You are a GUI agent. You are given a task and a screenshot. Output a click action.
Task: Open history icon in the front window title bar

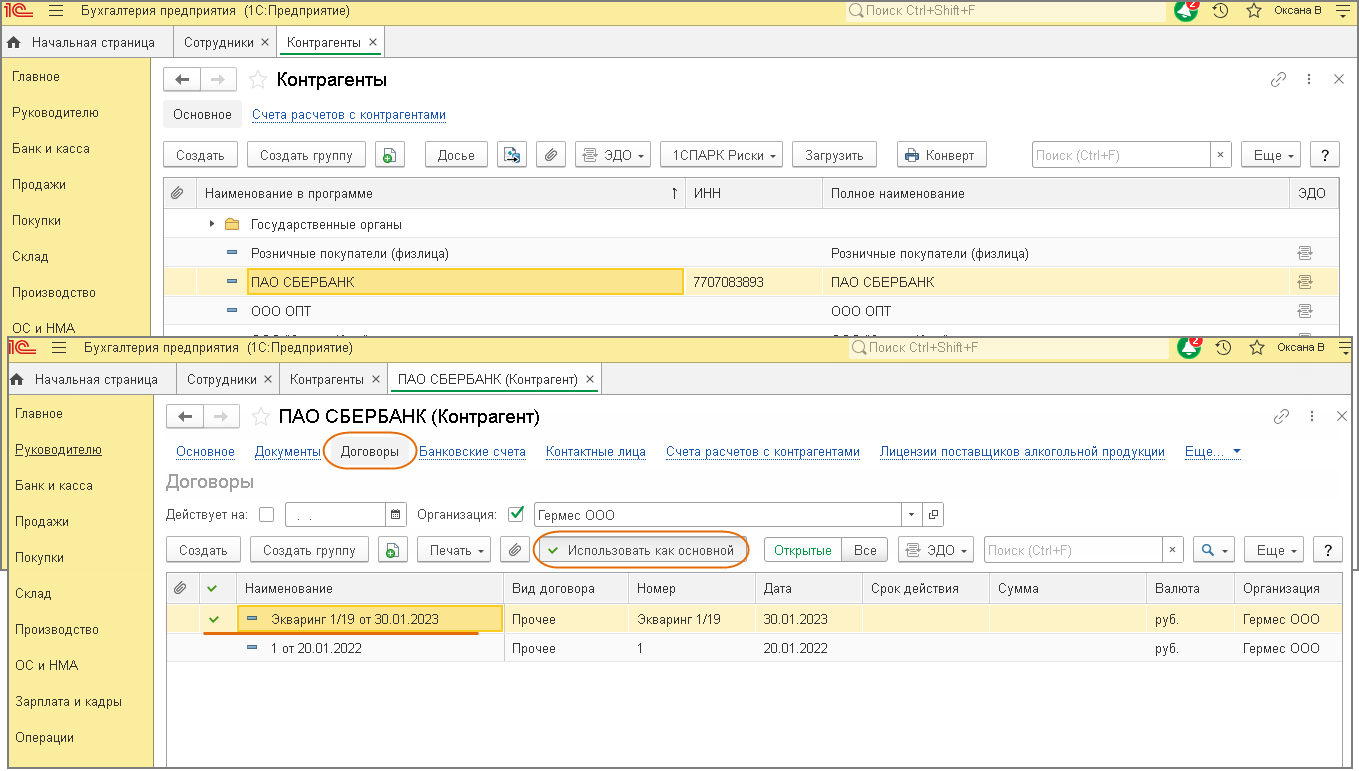click(x=1223, y=348)
